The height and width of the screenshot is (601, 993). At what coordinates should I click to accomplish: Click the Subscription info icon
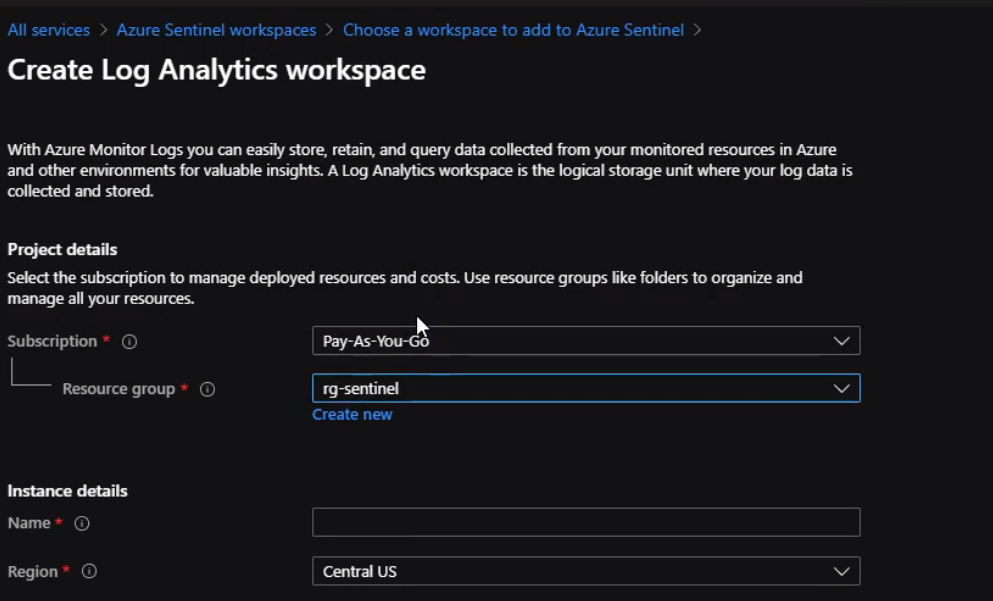129,342
